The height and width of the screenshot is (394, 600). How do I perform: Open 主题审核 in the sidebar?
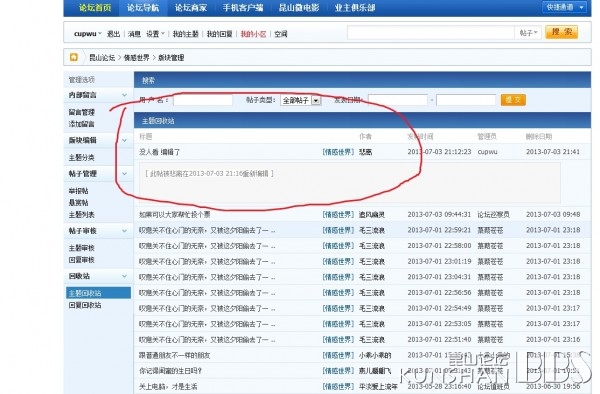click(82, 248)
